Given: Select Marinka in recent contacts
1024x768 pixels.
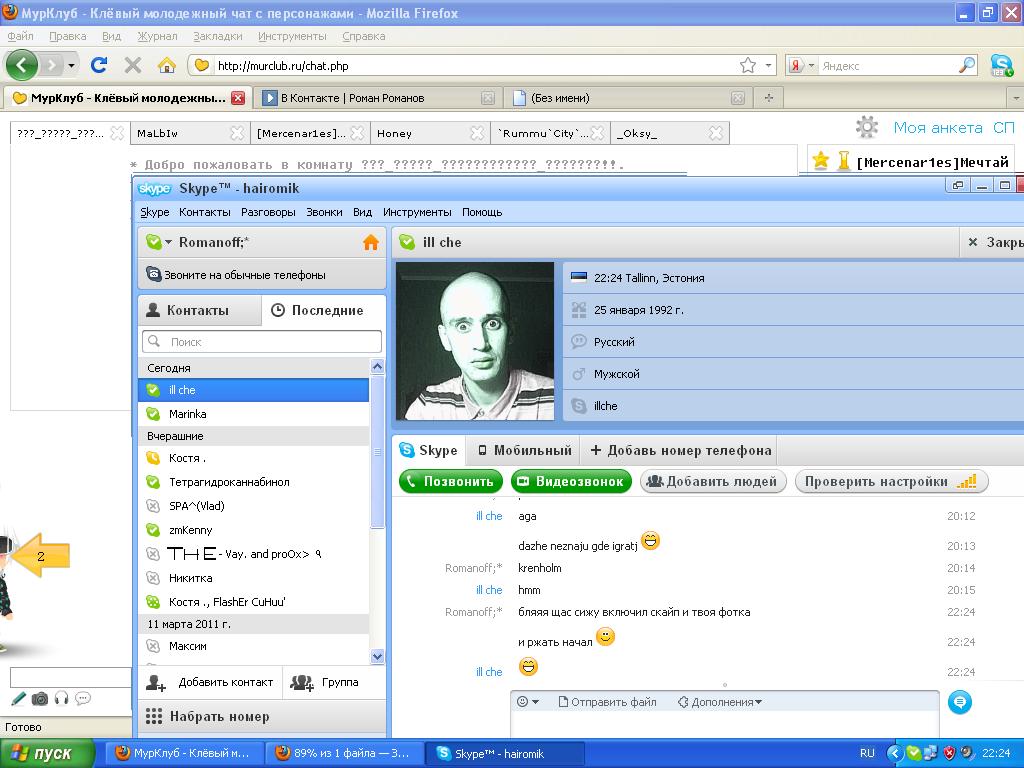Looking at the screenshot, I should pyautogui.click(x=253, y=414).
